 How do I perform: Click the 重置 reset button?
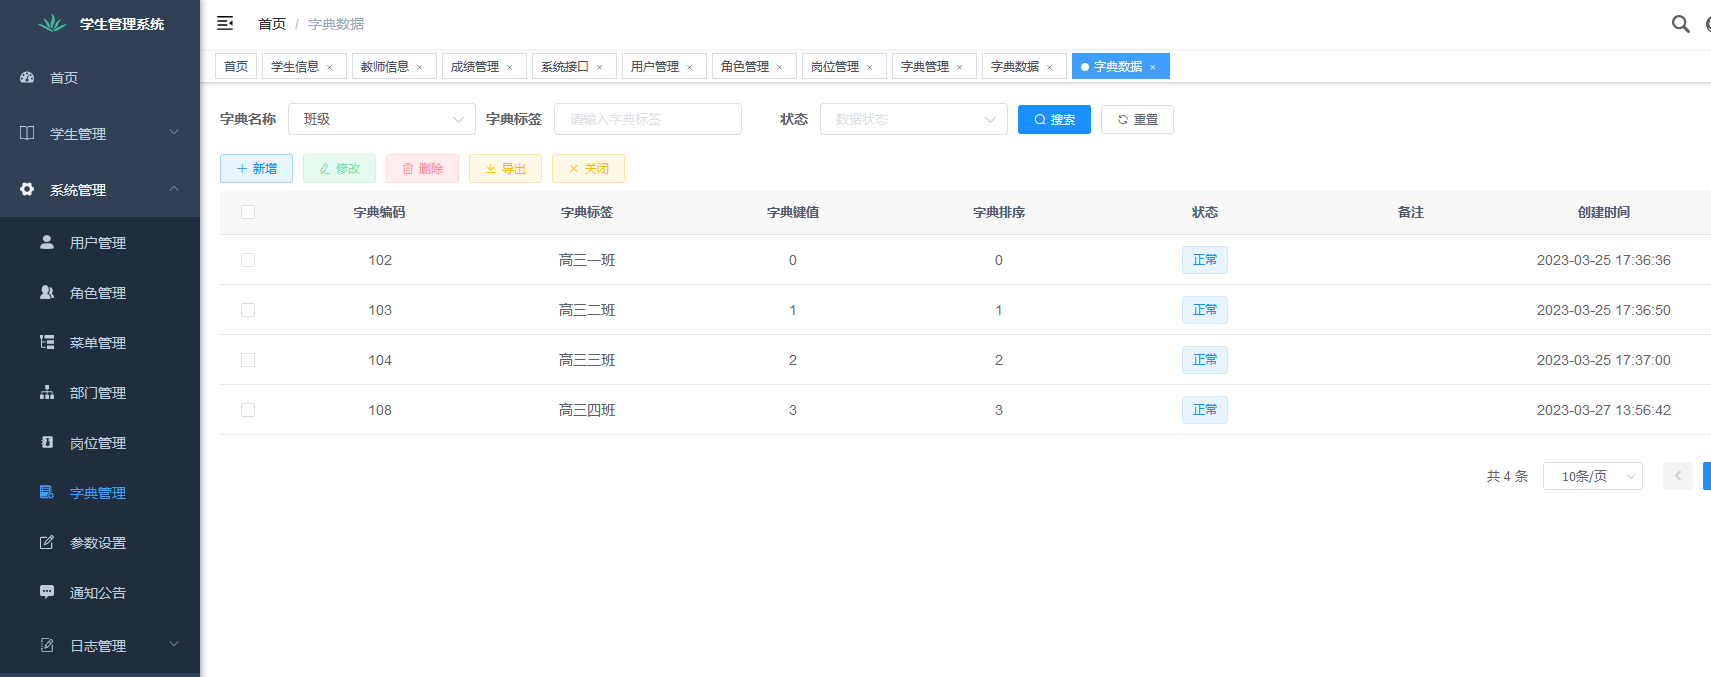point(1137,119)
